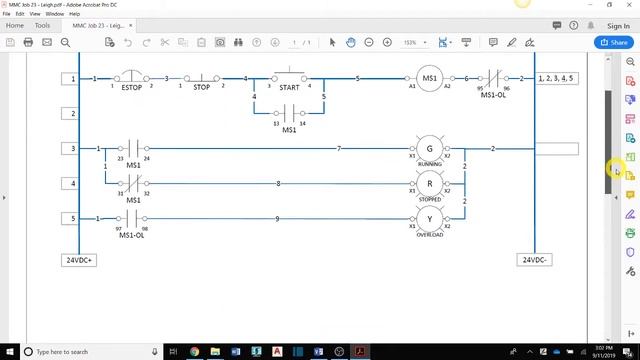Collapse the right tools pane

coord(631,333)
